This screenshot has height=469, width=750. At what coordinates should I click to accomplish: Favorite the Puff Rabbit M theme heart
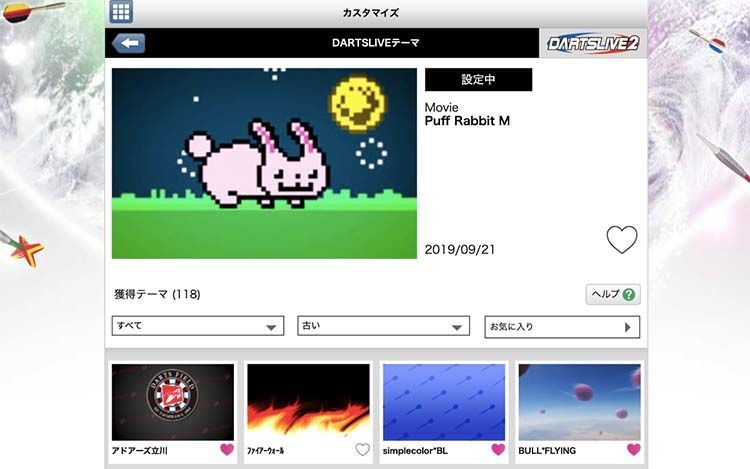622,239
